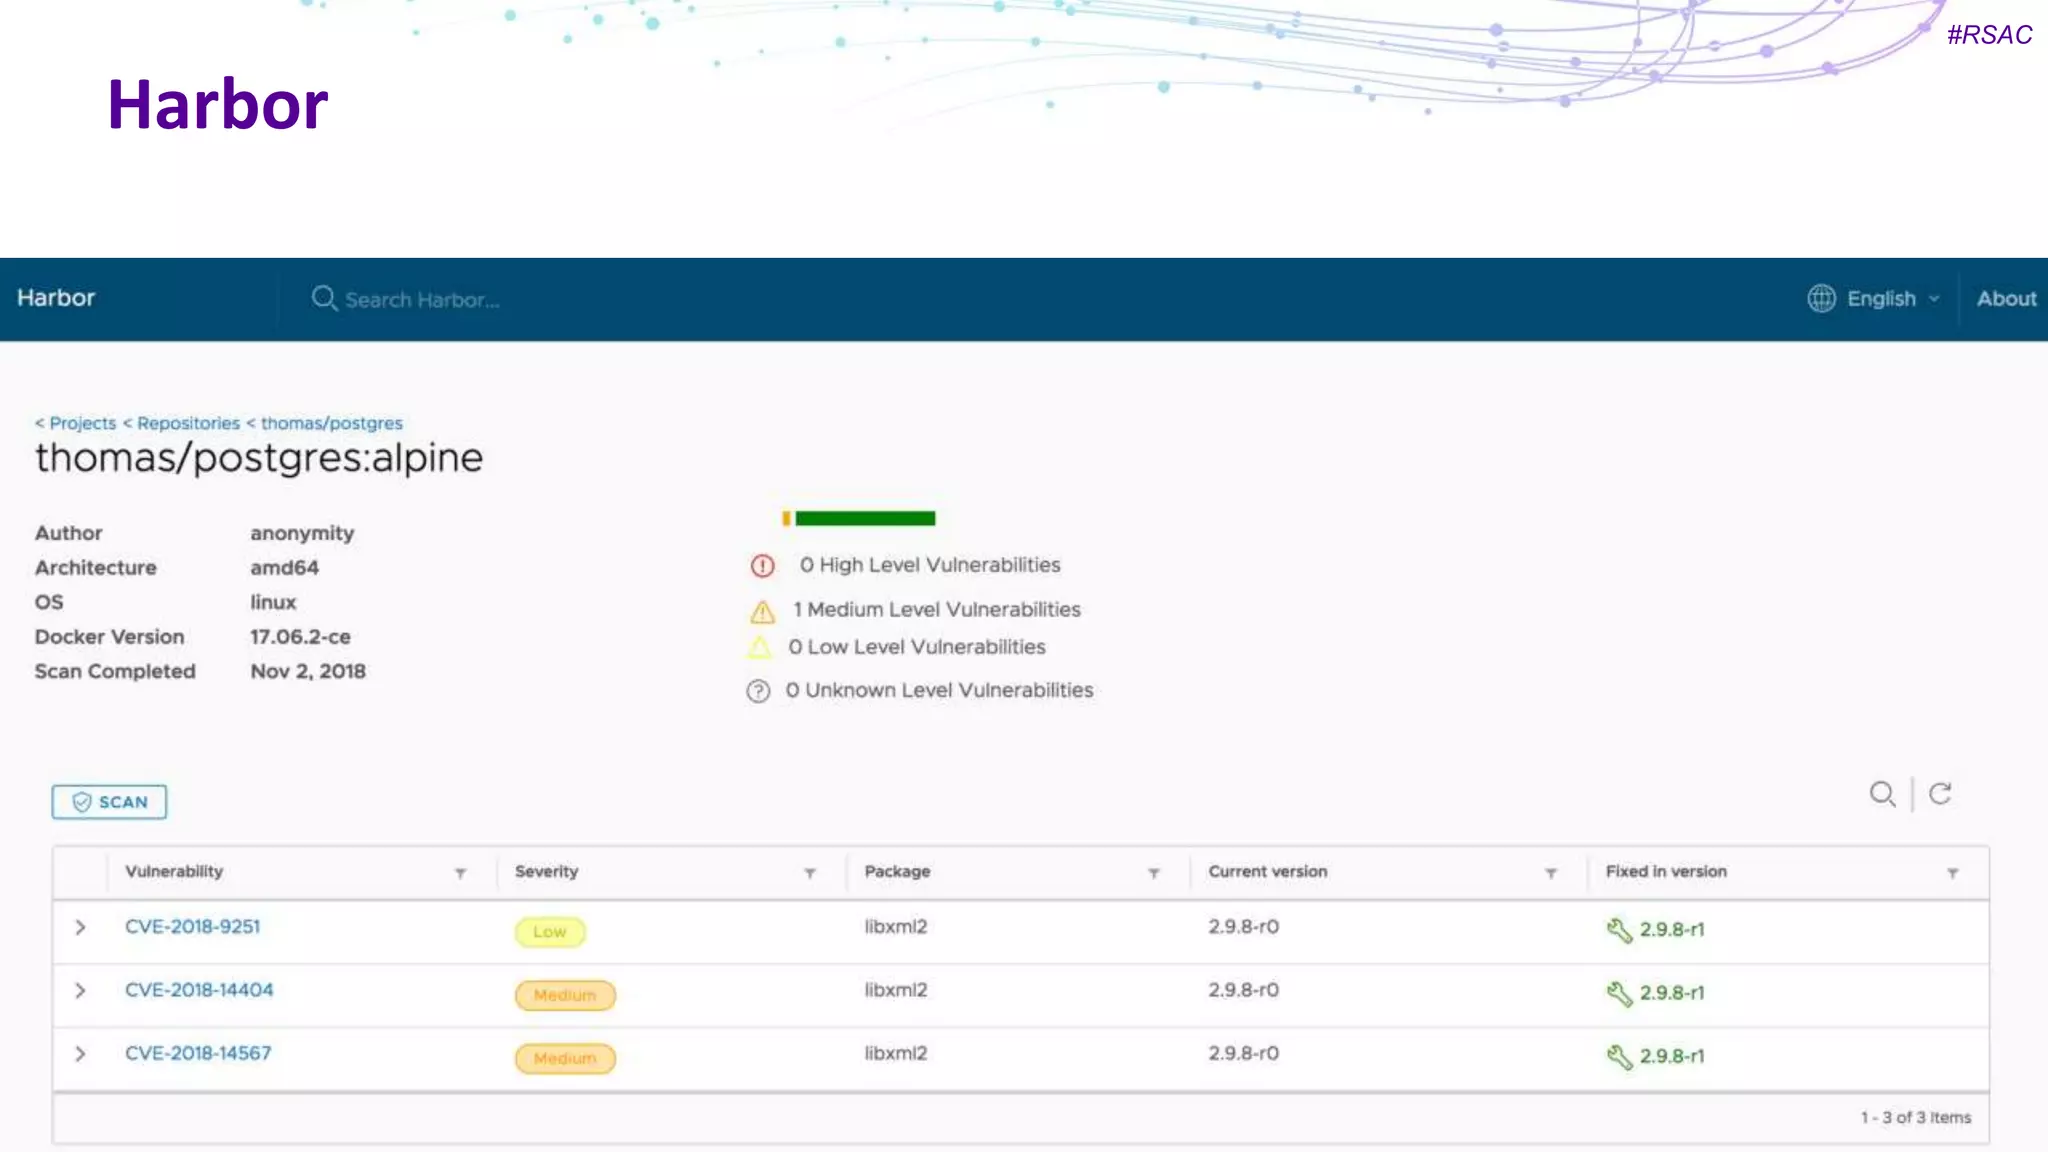Click the green vulnerability summary bar

click(864, 518)
